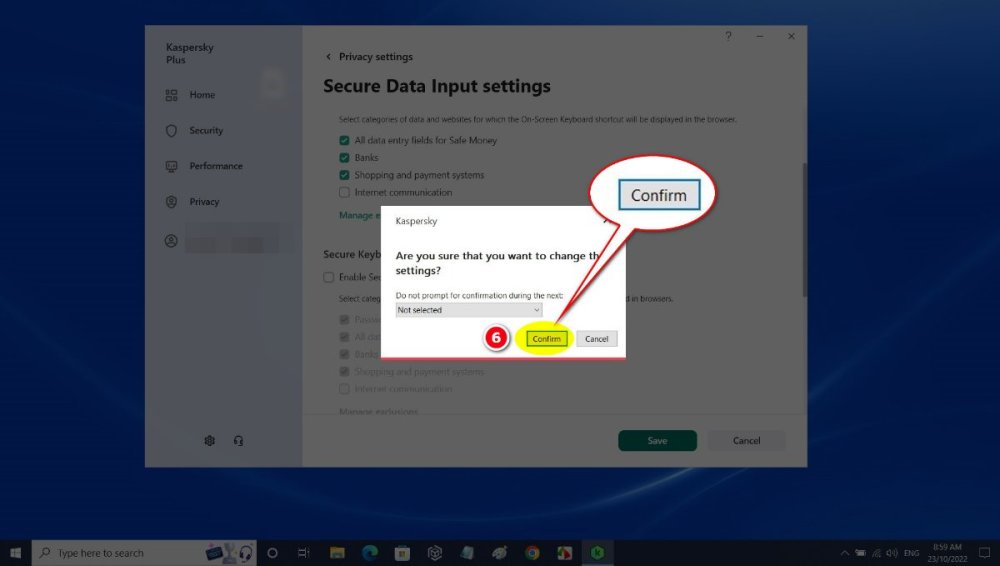Uncheck 'All data entry fields for Safe Money'
The image size is (1000, 566).
click(344, 140)
